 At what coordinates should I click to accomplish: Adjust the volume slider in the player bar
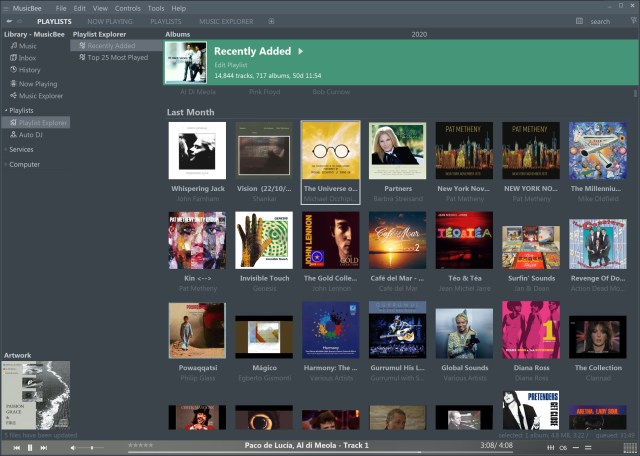click(92, 447)
